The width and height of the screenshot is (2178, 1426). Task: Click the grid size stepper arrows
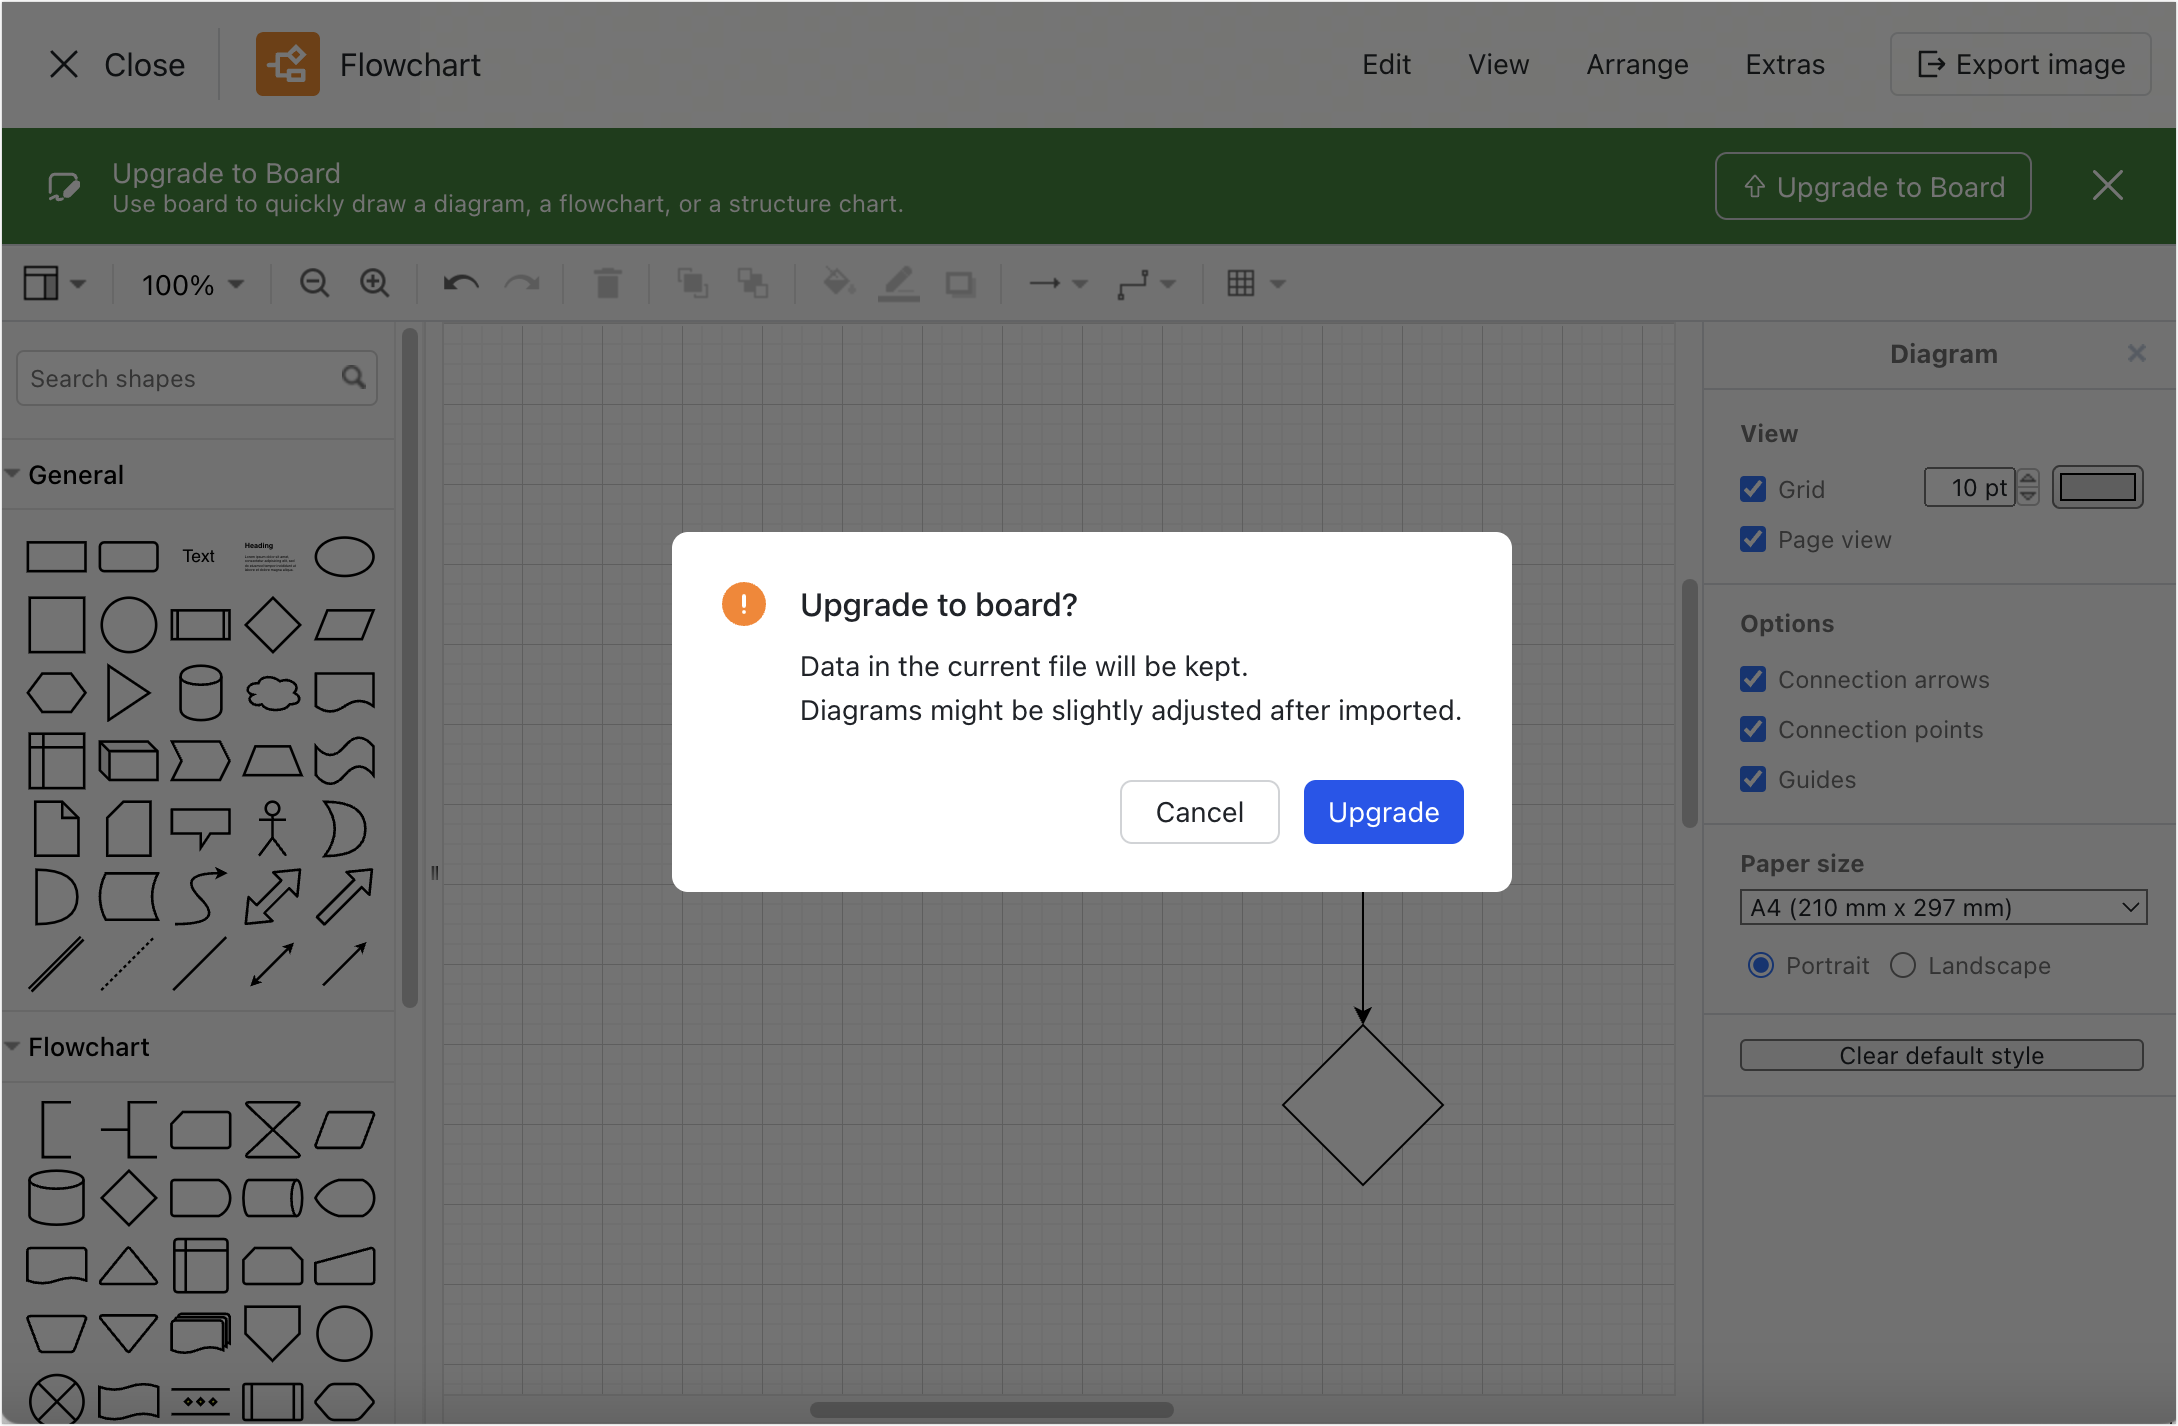click(x=2028, y=487)
